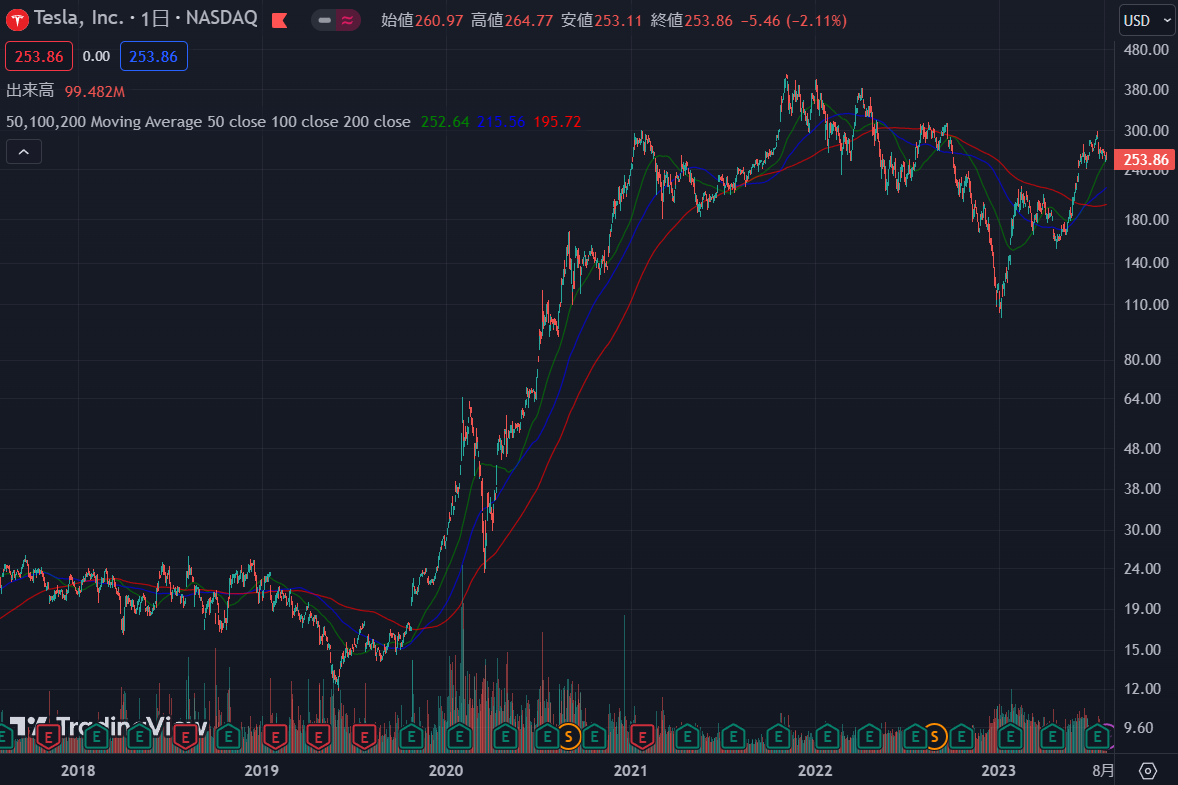Click the 始値 260.97 open value
1178x785 pixels.
[422, 20]
